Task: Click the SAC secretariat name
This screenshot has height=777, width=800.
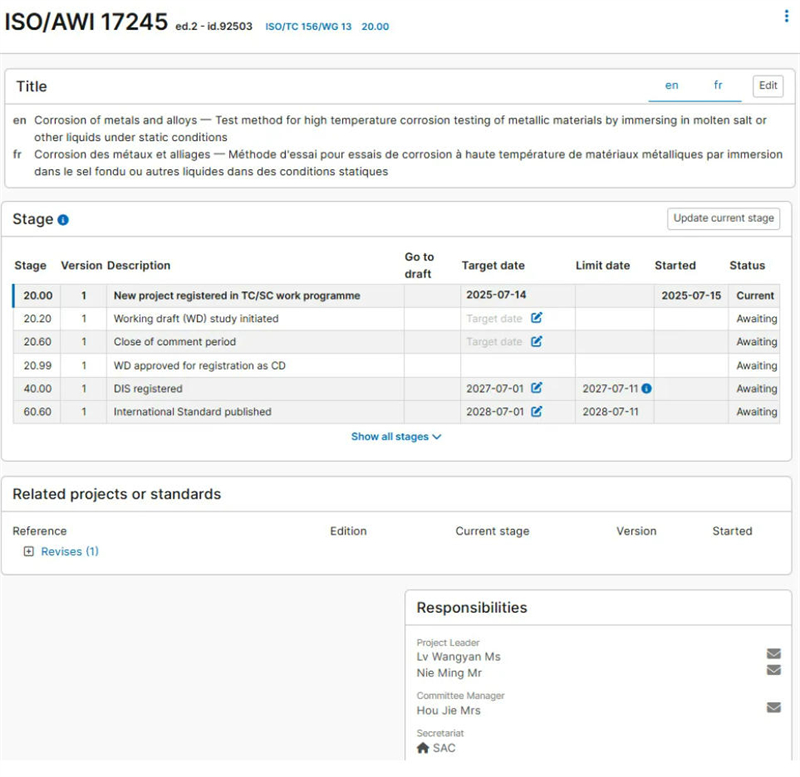Action: click(x=444, y=748)
